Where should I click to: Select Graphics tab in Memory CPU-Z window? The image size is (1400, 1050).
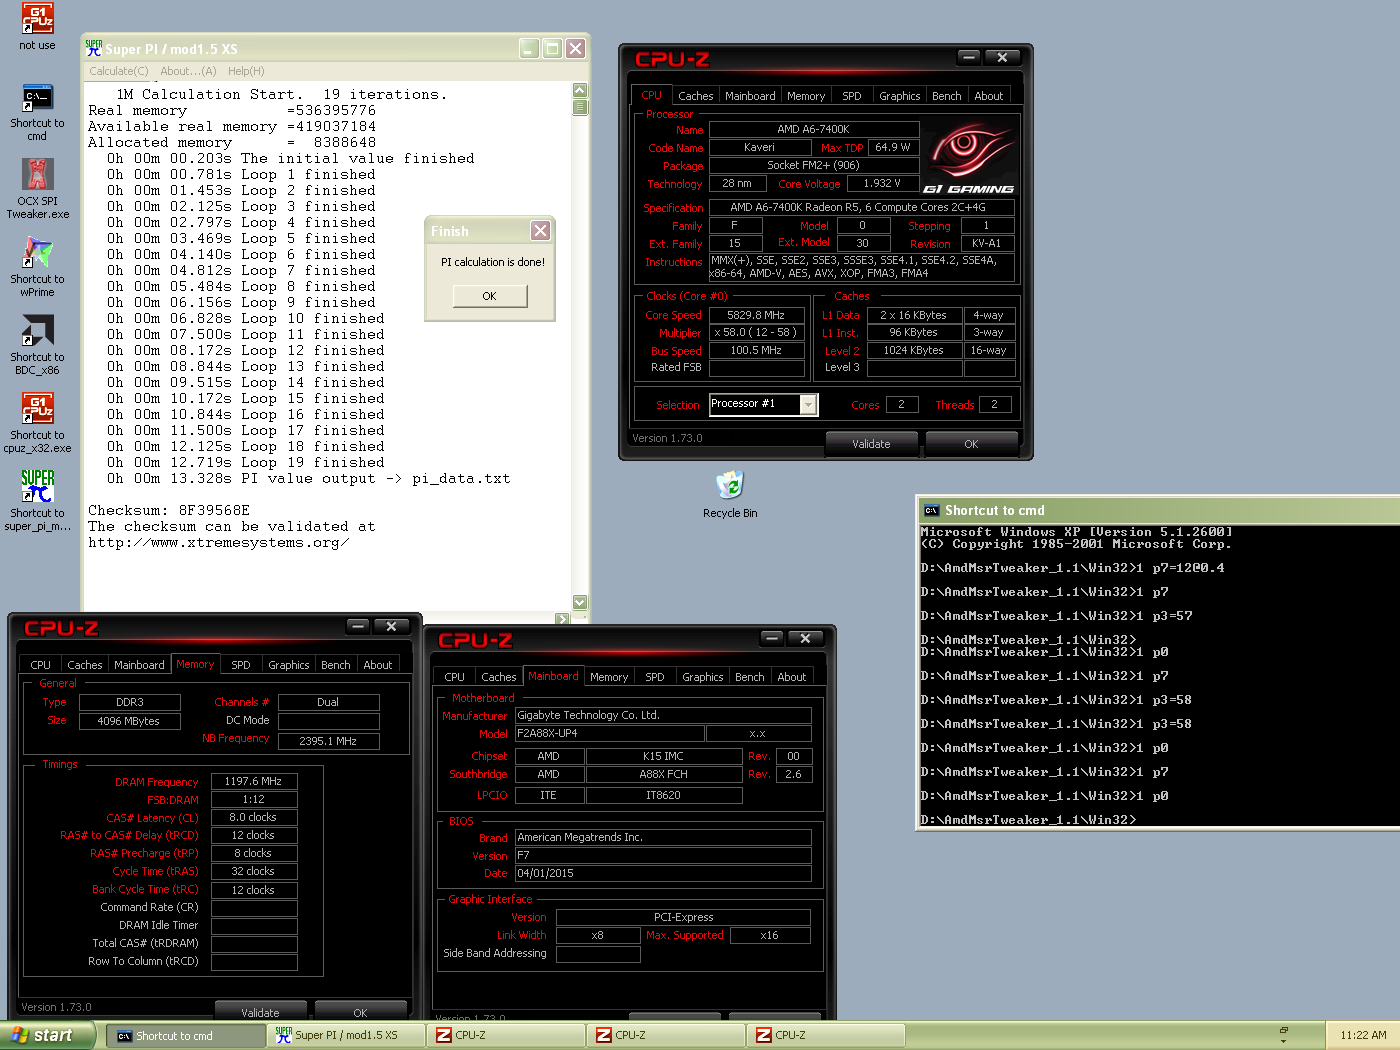pos(289,665)
